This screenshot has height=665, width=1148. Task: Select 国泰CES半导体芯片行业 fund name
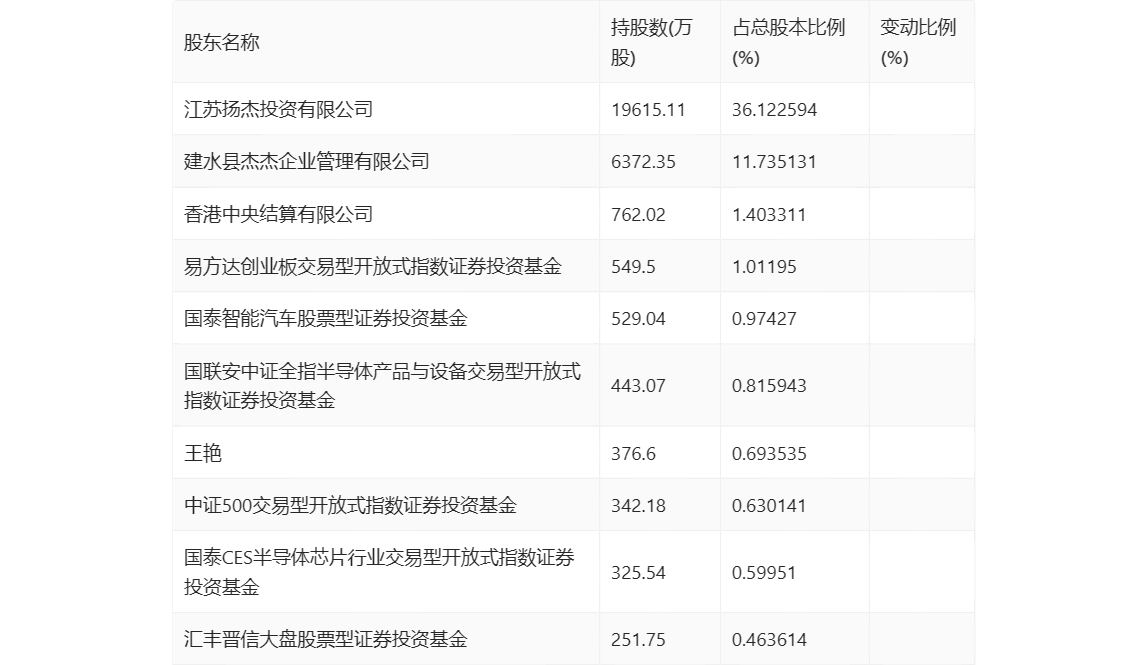click(x=379, y=573)
